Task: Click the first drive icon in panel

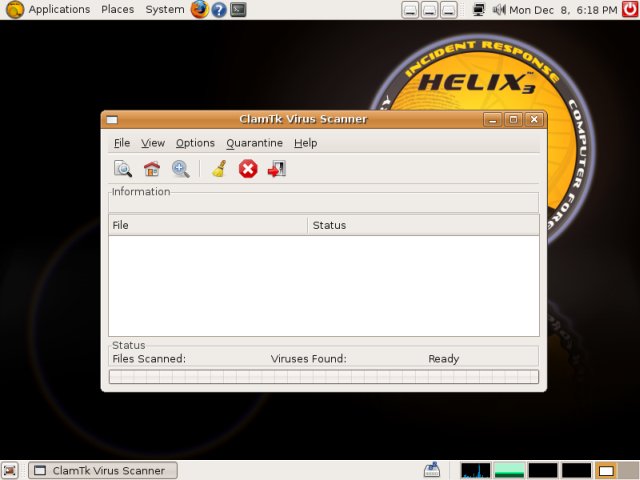Action: [410, 10]
